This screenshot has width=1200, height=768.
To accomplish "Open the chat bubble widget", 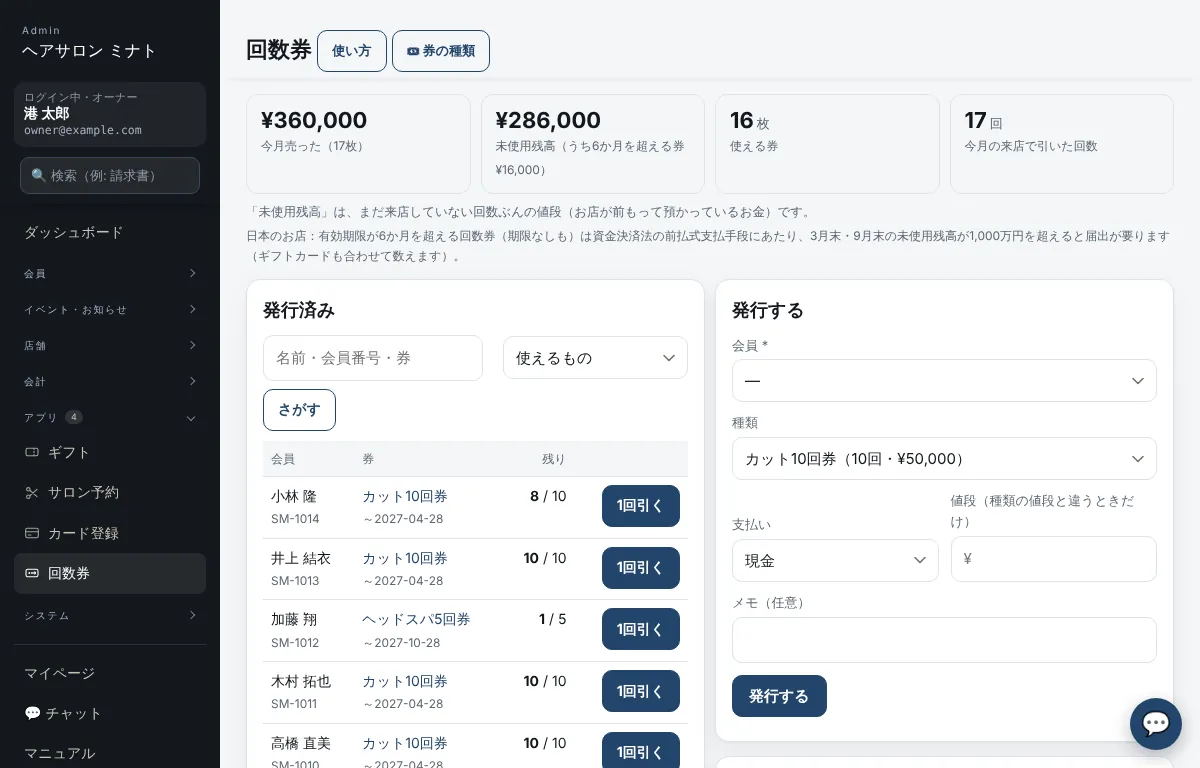I will tap(1156, 724).
